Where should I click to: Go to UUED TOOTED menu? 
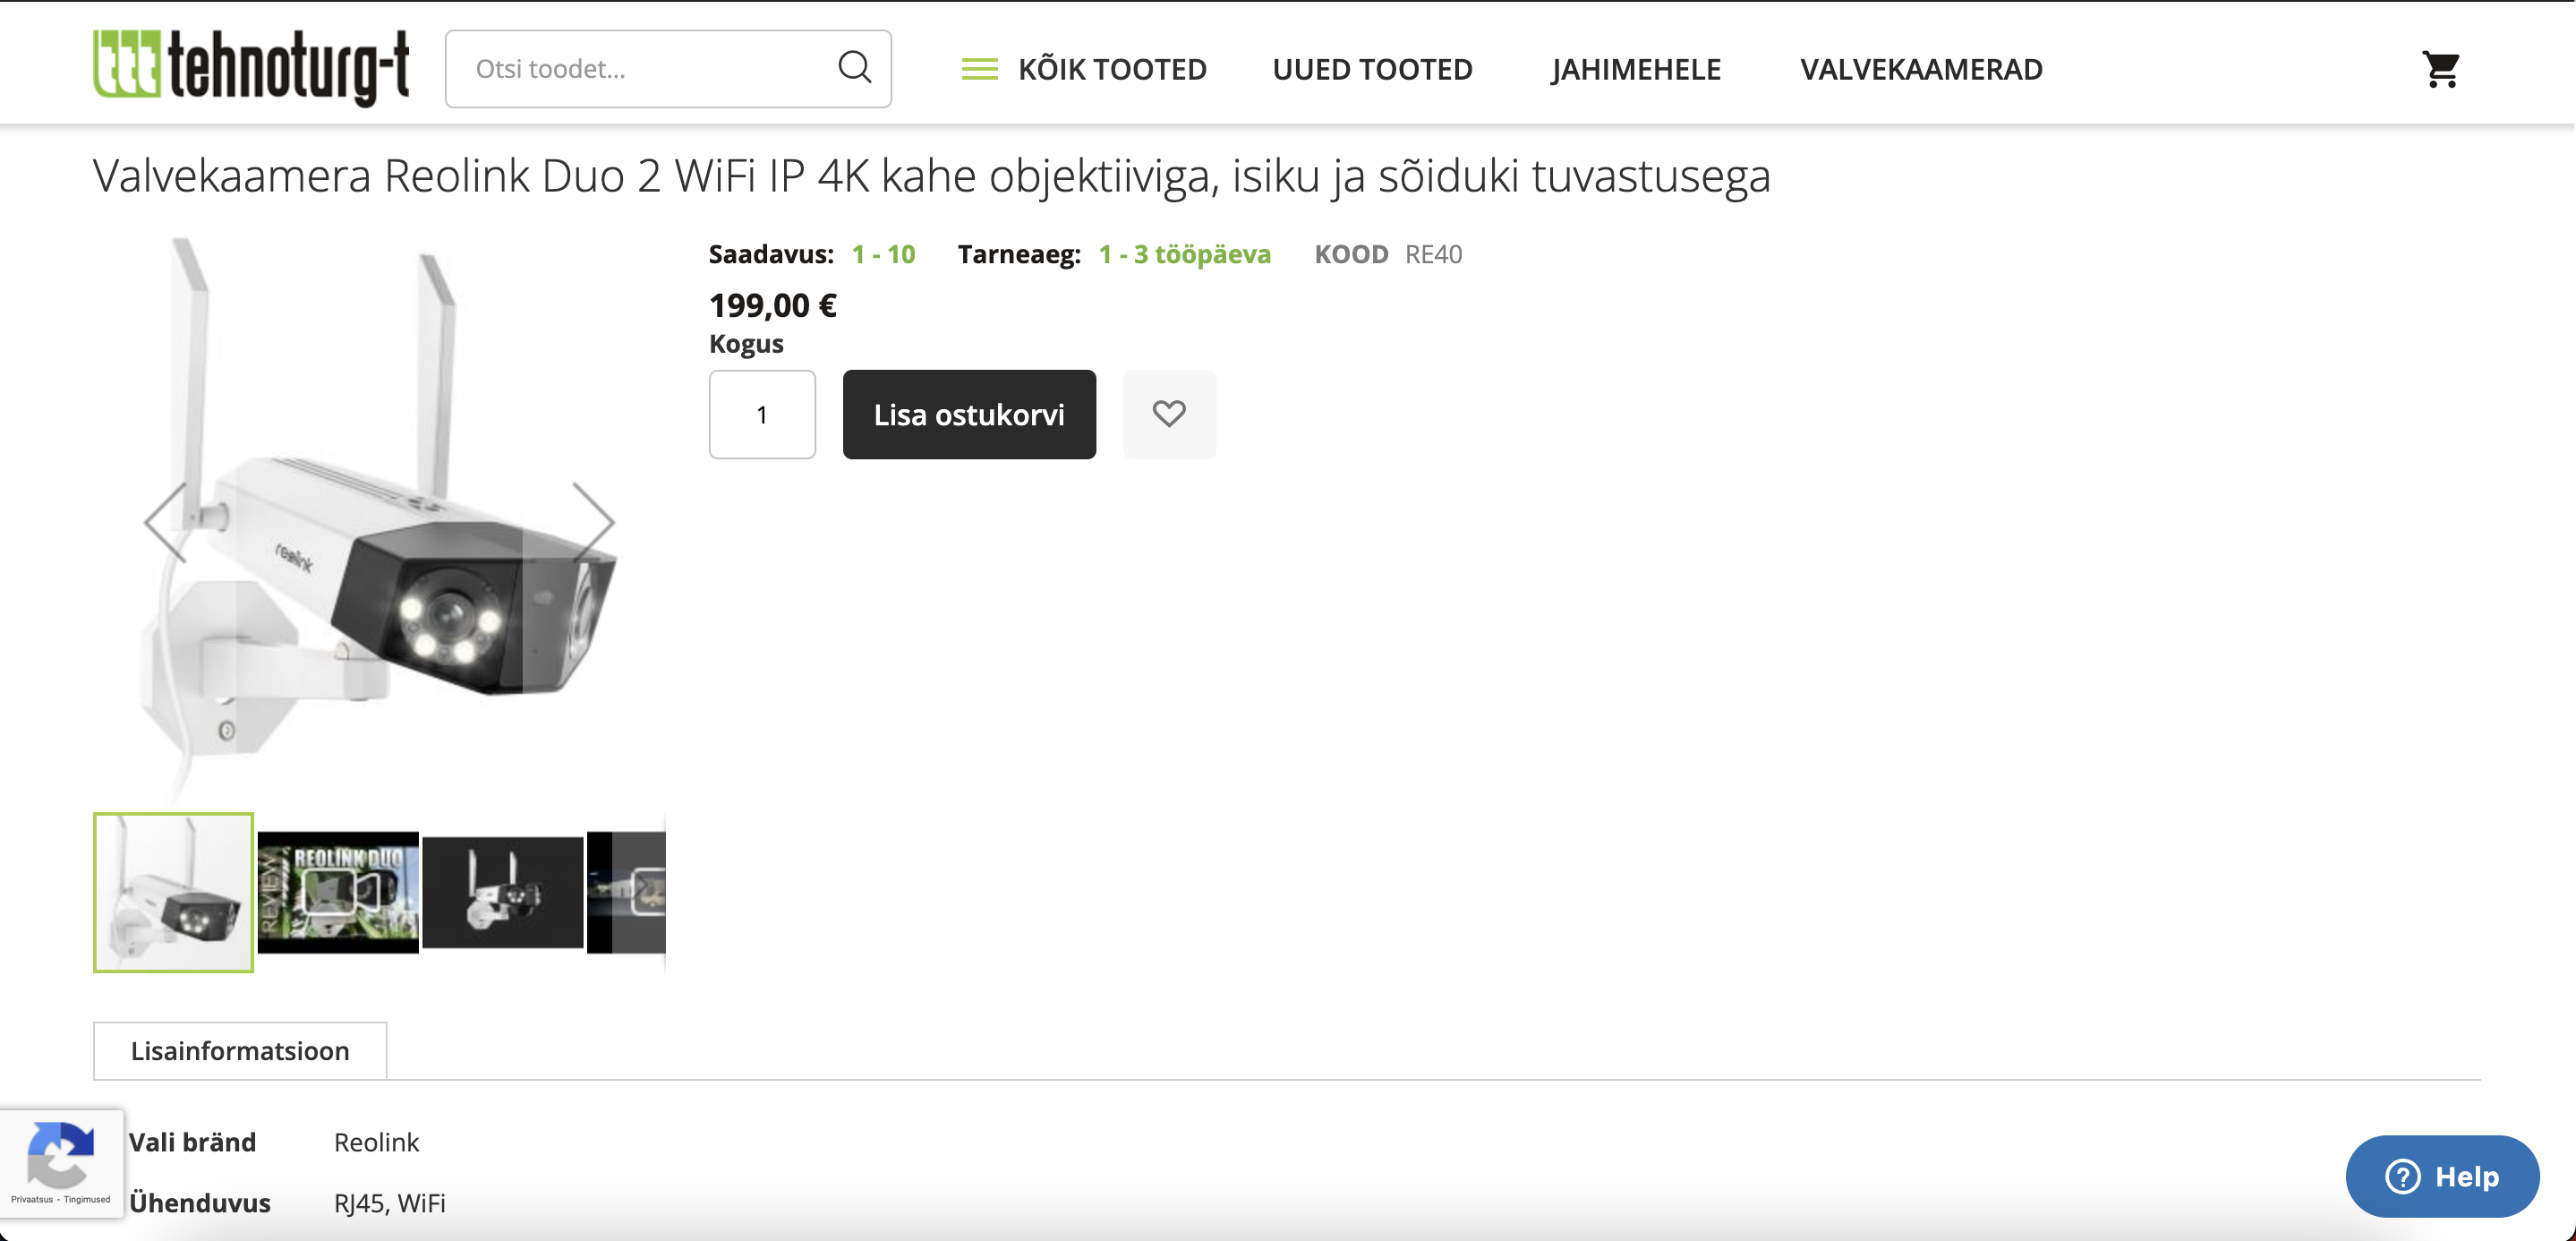(1372, 69)
